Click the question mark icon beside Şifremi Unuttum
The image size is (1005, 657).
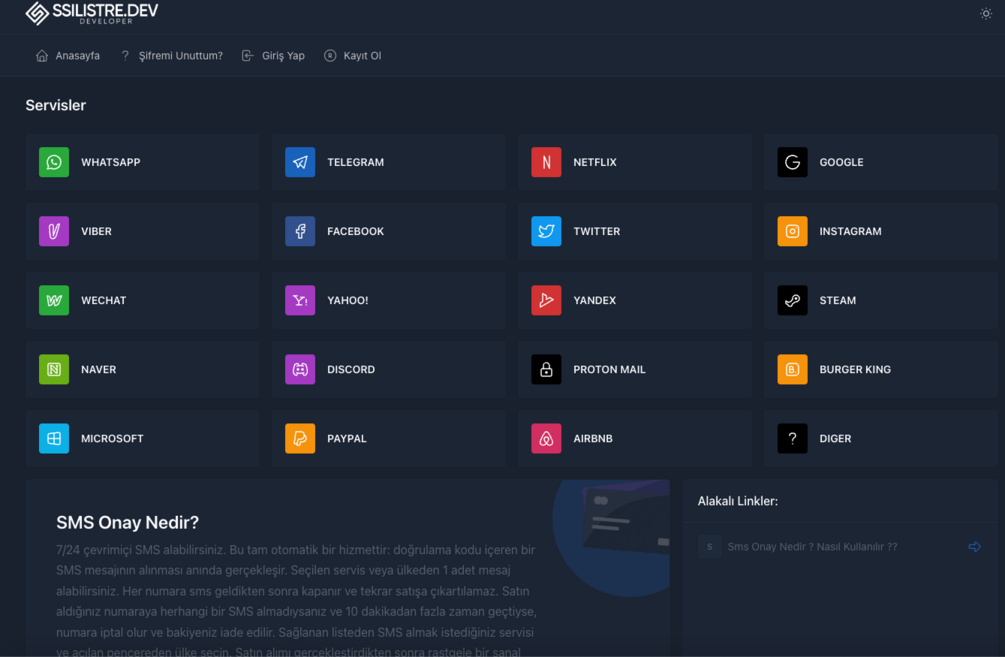pyautogui.click(x=126, y=56)
